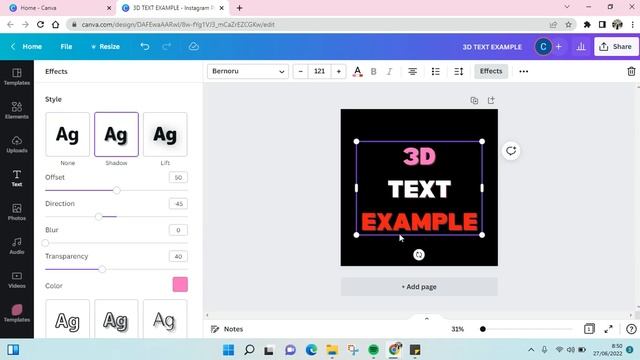640x360 pixels.
Task: Open the grid view page icon
Action: click(x=589, y=329)
